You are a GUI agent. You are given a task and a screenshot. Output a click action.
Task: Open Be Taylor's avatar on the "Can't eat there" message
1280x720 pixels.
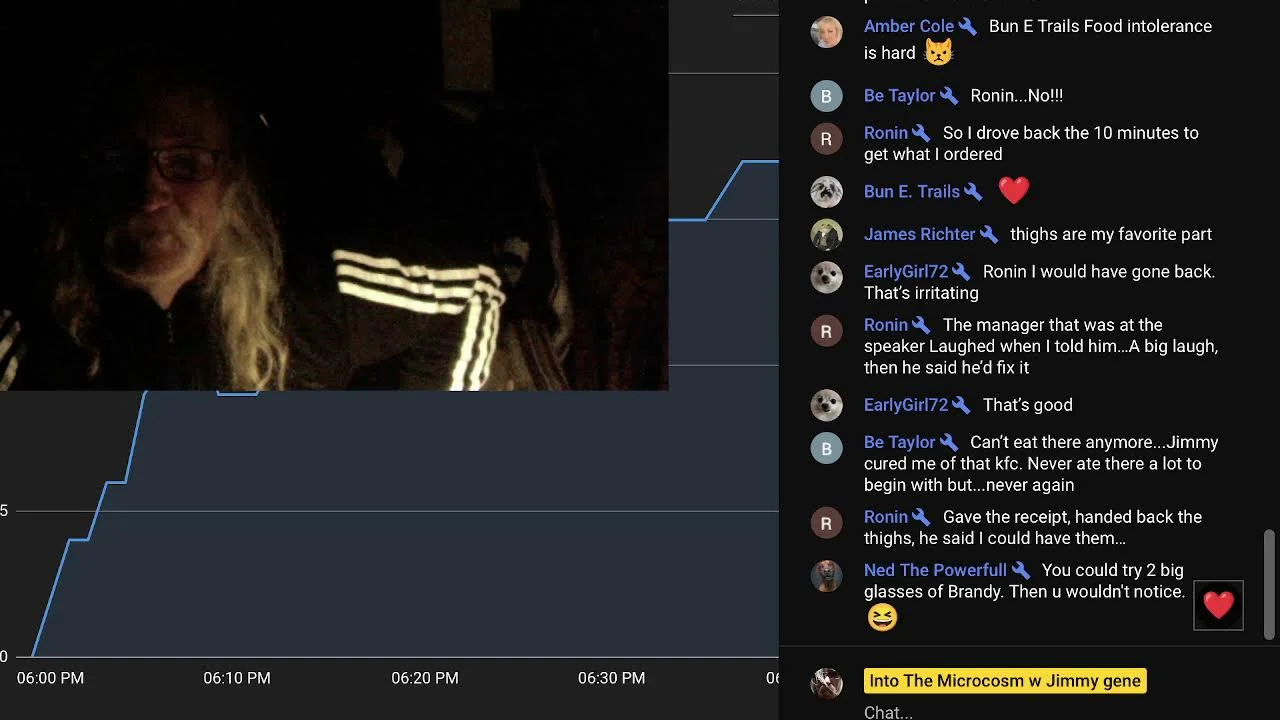[826, 448]
